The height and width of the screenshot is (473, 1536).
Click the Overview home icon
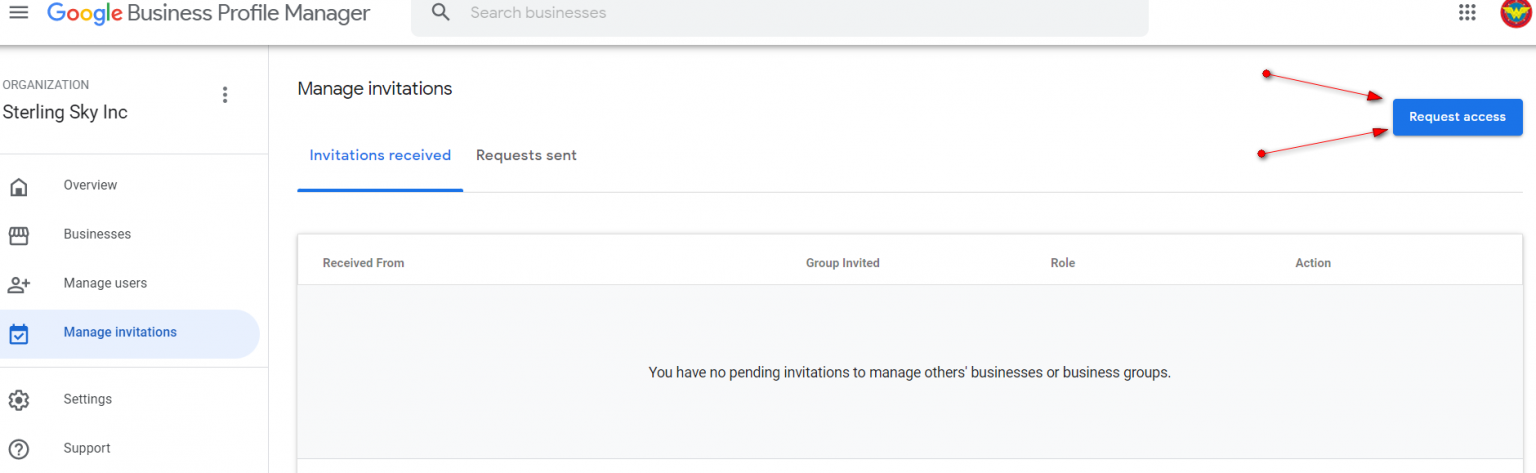[x=18, y=186]
